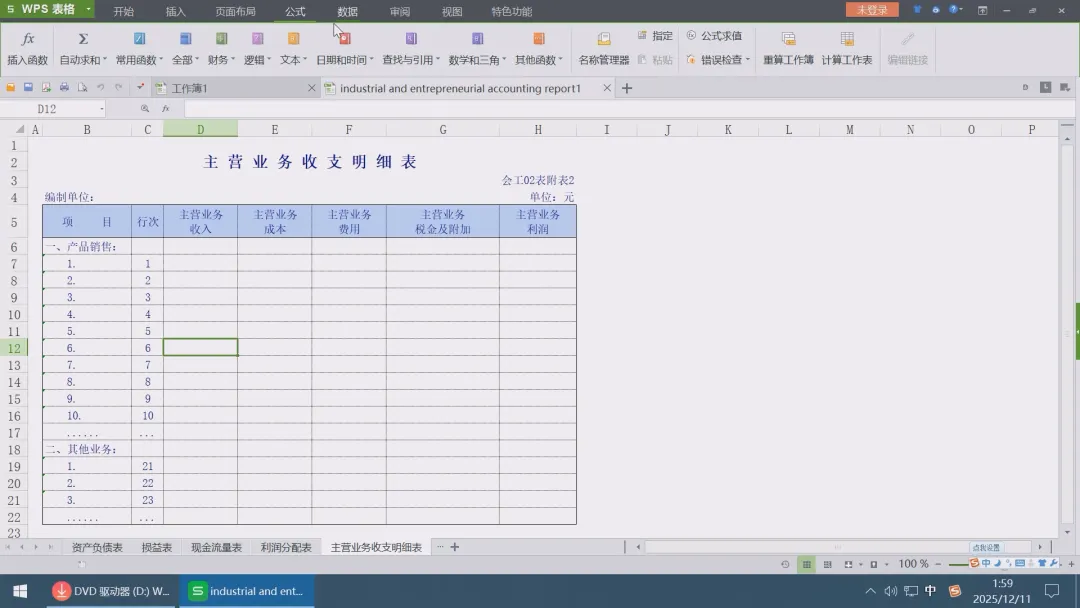The width and height of the screenshot is (1080, 608).
Task: Add a new sheet with the plus button
Action: tap(455, 547)
